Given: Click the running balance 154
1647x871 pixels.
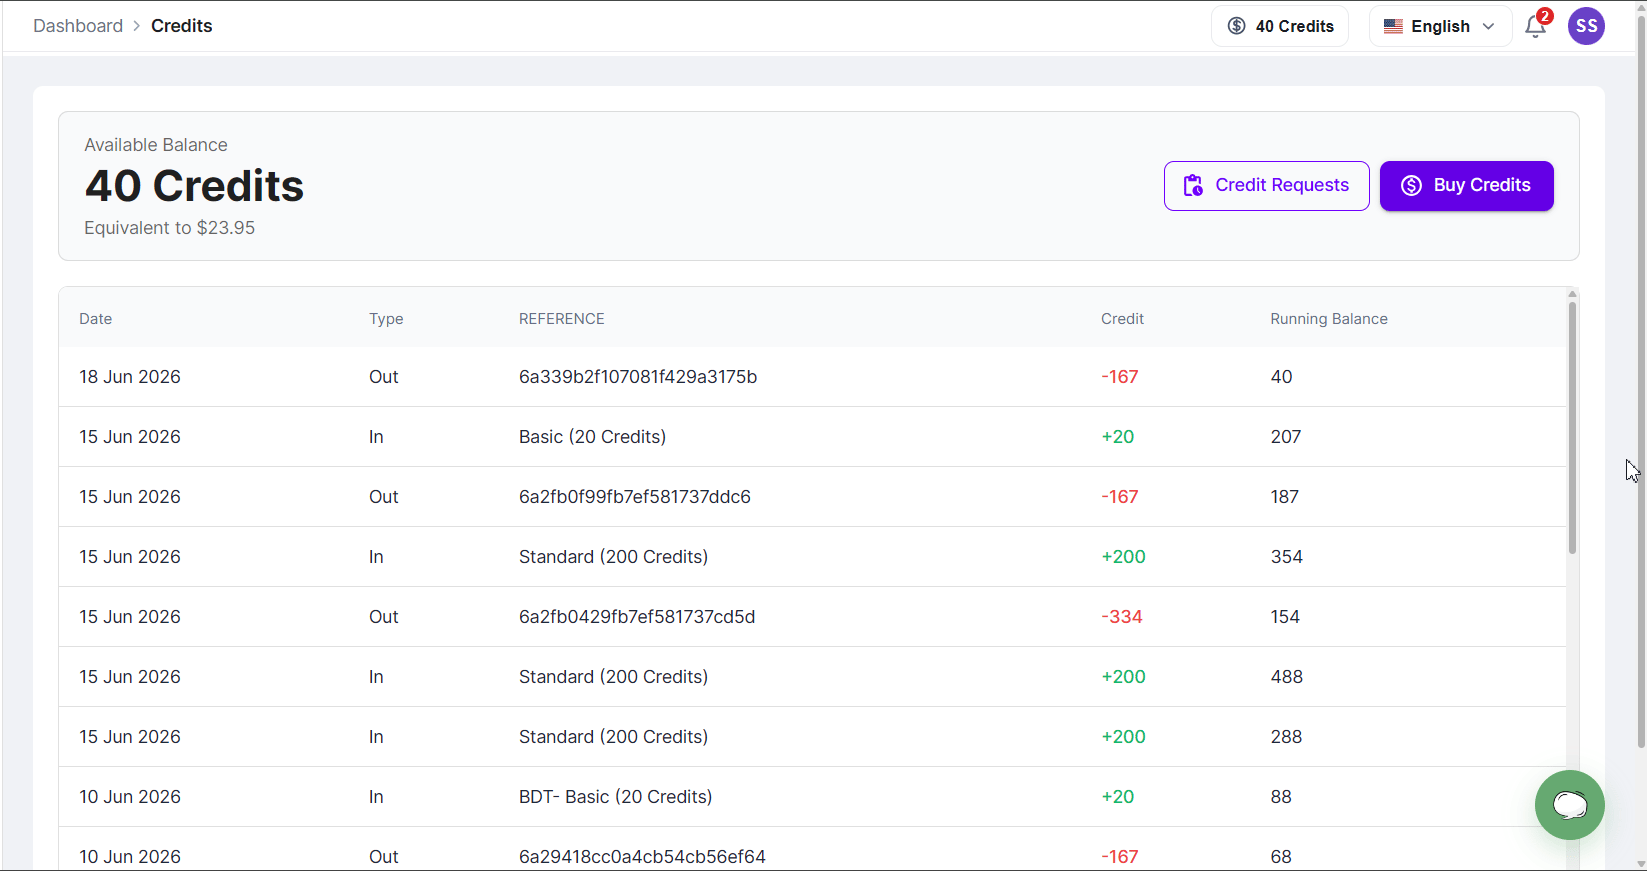Looking at the screenshot, I should (1285, 617).
